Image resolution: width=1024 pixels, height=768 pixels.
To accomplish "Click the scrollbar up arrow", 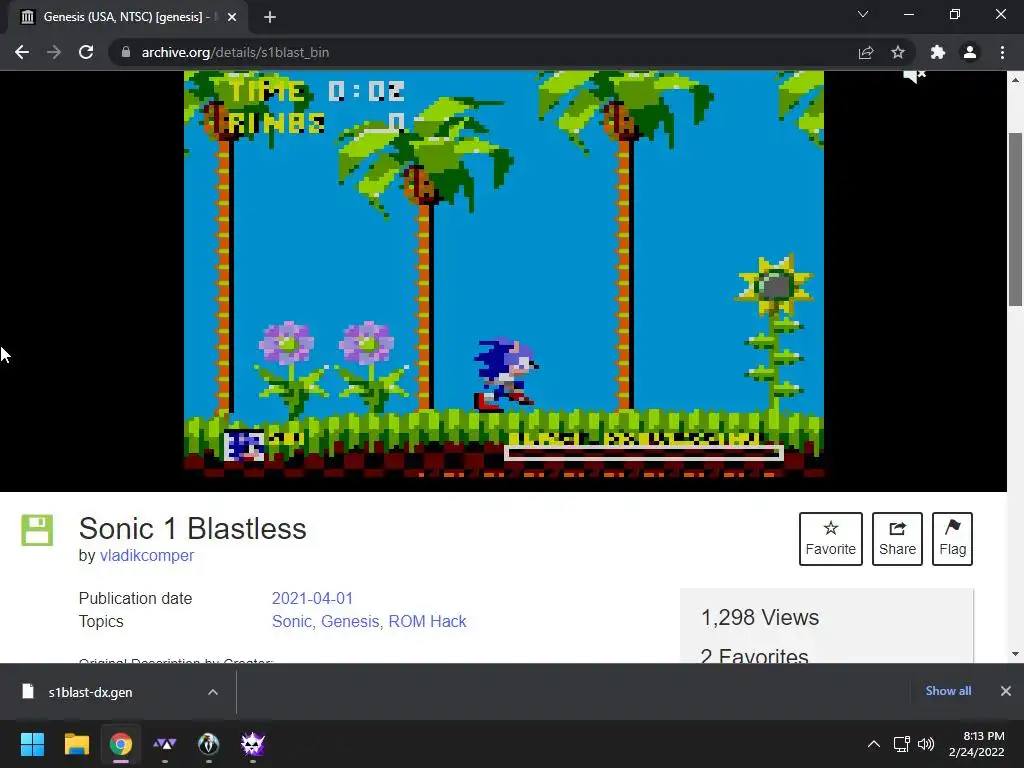I will (x=1015, y=80).
